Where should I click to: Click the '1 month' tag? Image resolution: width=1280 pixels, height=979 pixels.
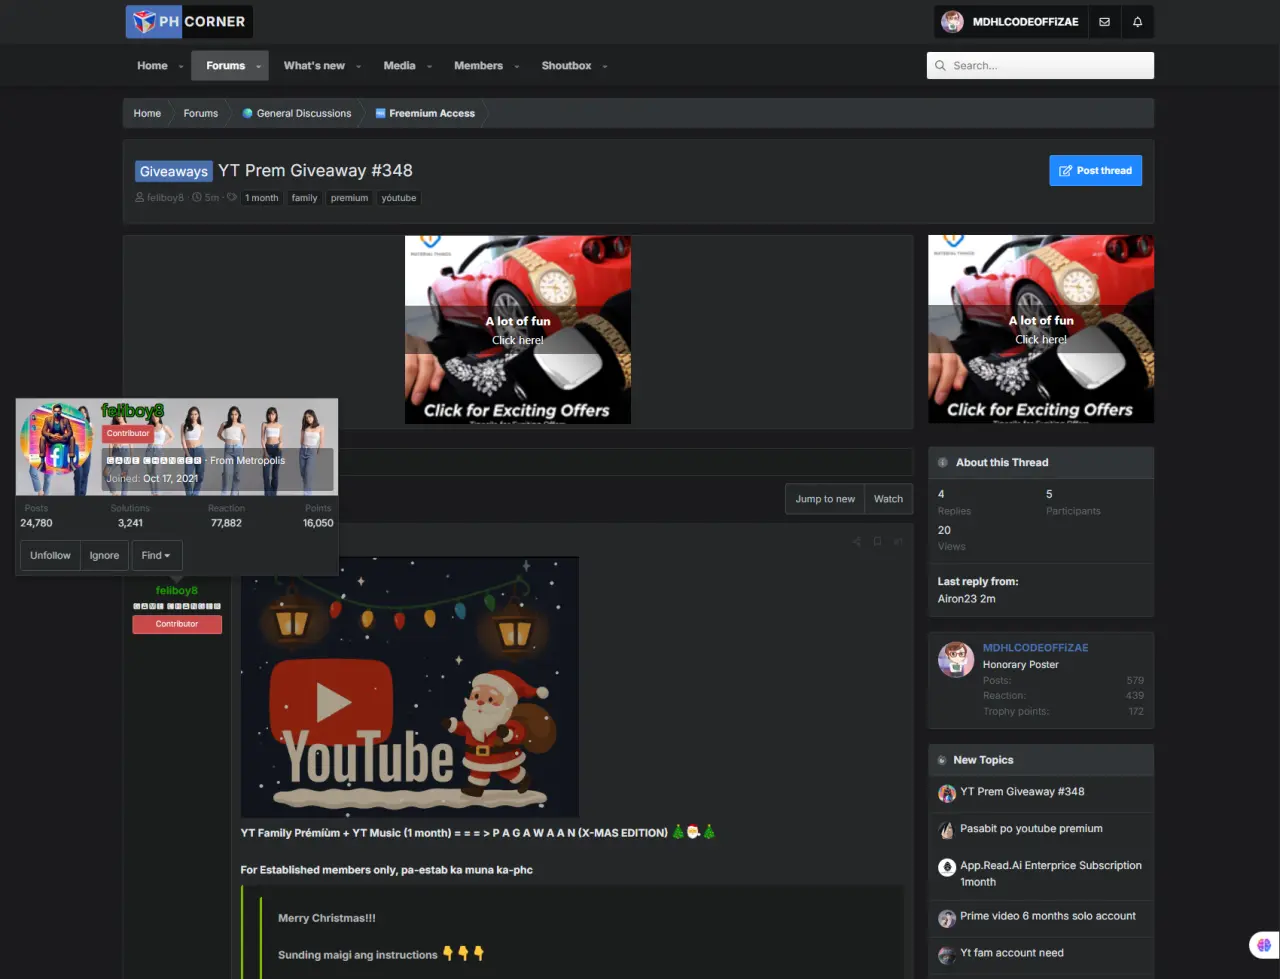[x=262, y=198]
